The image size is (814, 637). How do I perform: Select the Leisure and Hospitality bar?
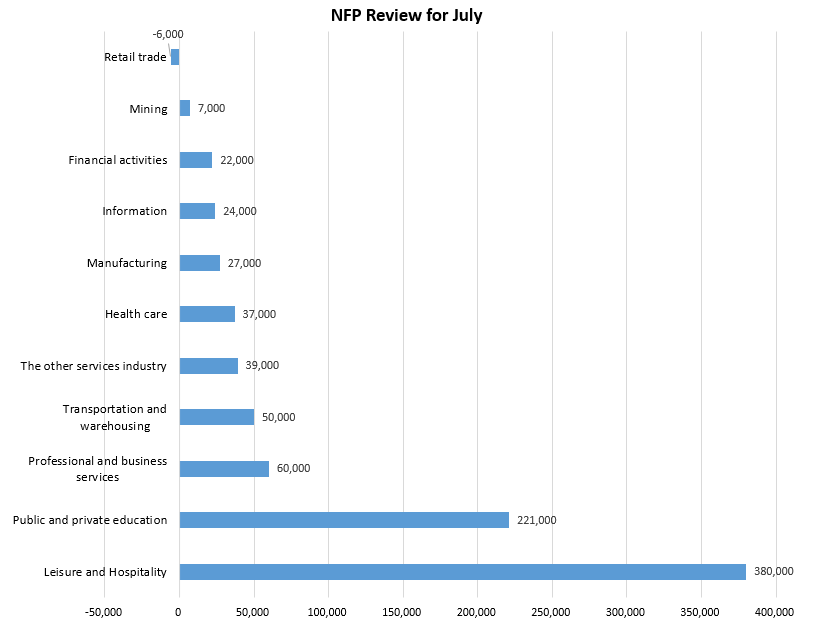pyautogui.click(x=462, y=572)
